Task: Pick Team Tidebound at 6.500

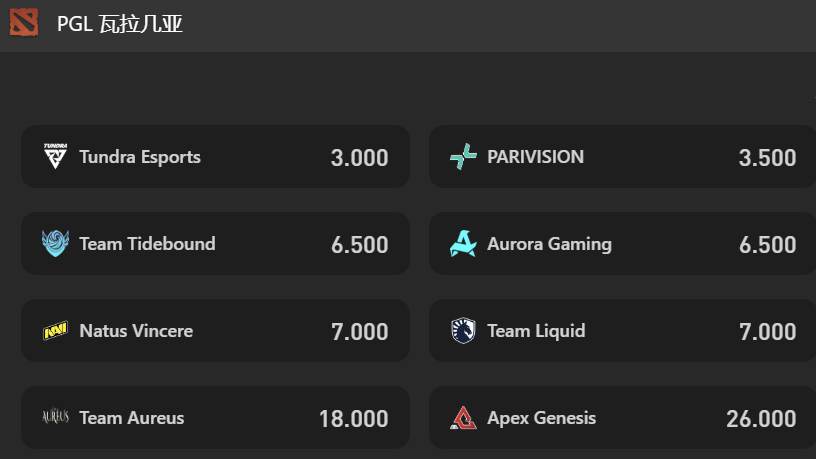Action: [x=359, y=245]
